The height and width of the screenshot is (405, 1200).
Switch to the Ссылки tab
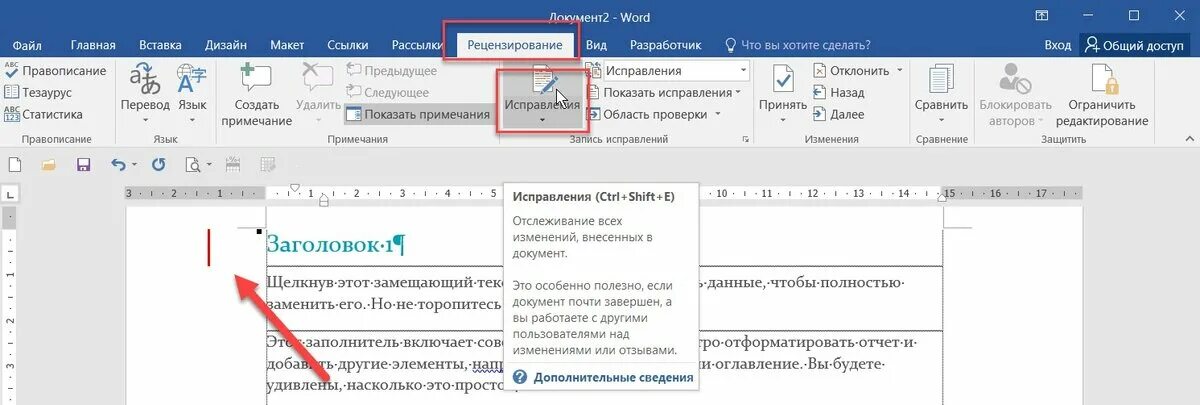point(347,45)
